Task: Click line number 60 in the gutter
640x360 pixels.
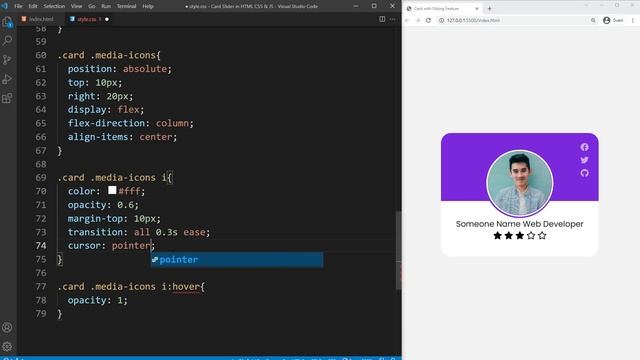Action: (41, 55)
